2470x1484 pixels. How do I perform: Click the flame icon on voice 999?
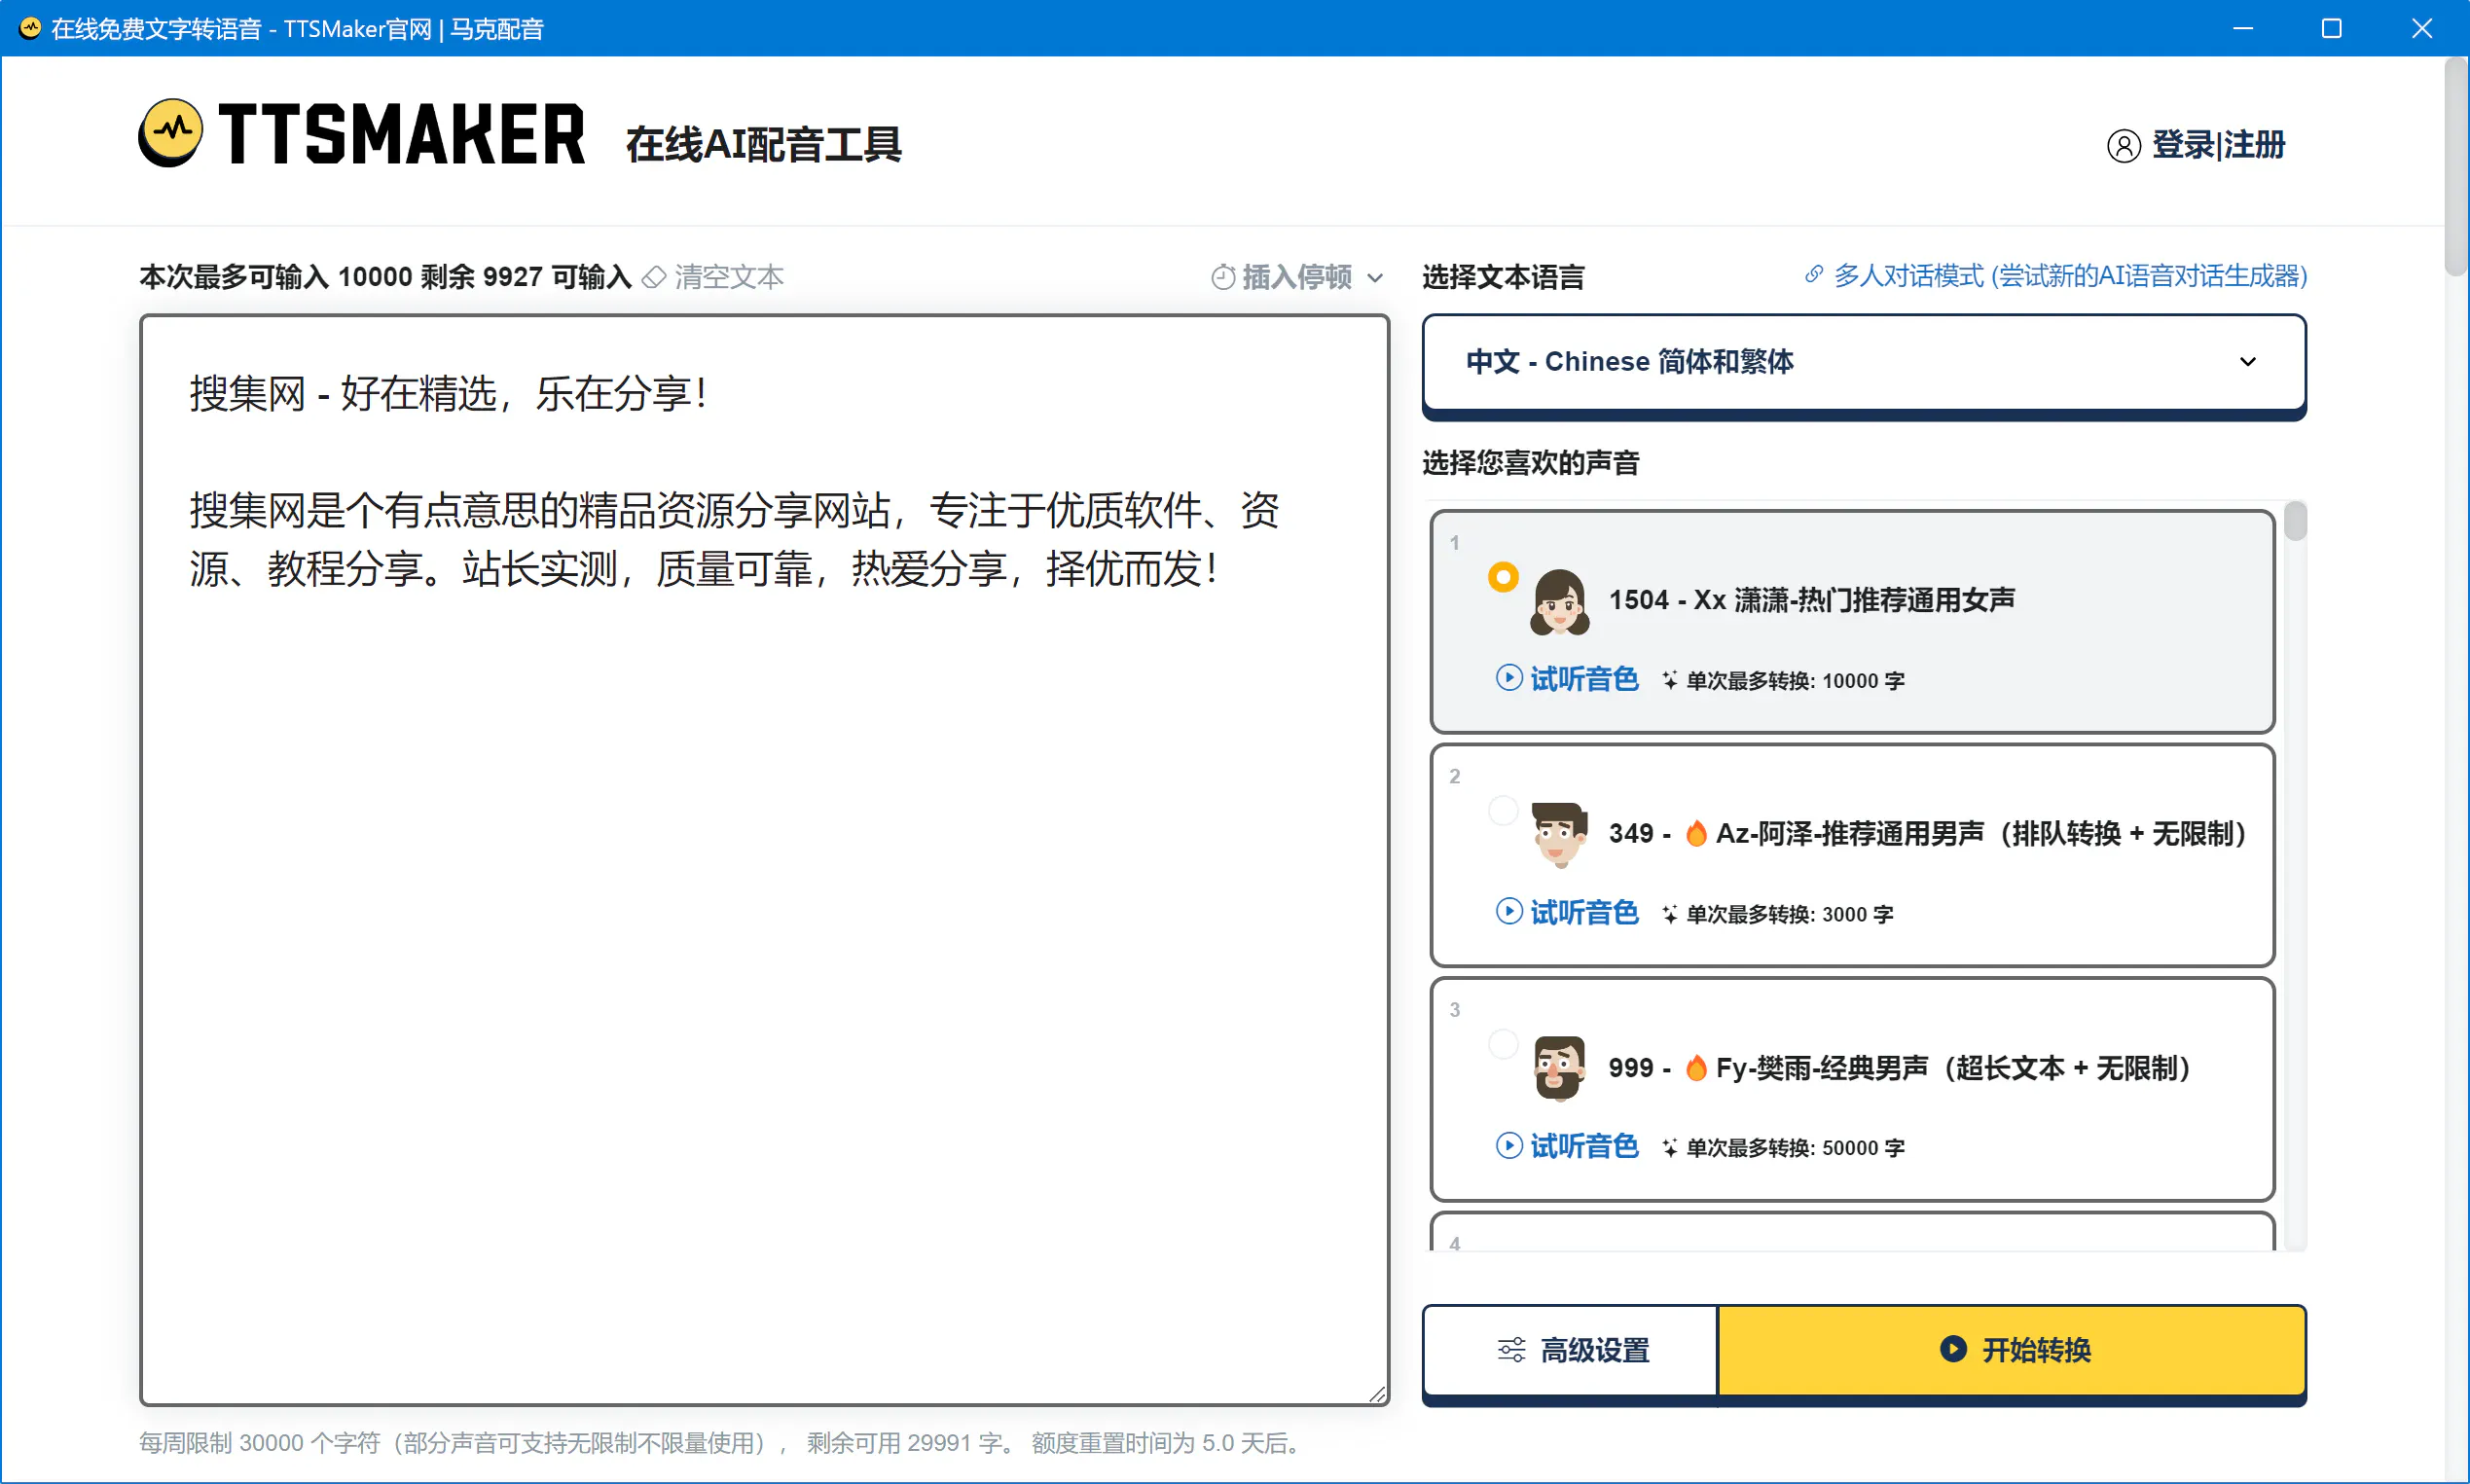pos(1696,1068)
